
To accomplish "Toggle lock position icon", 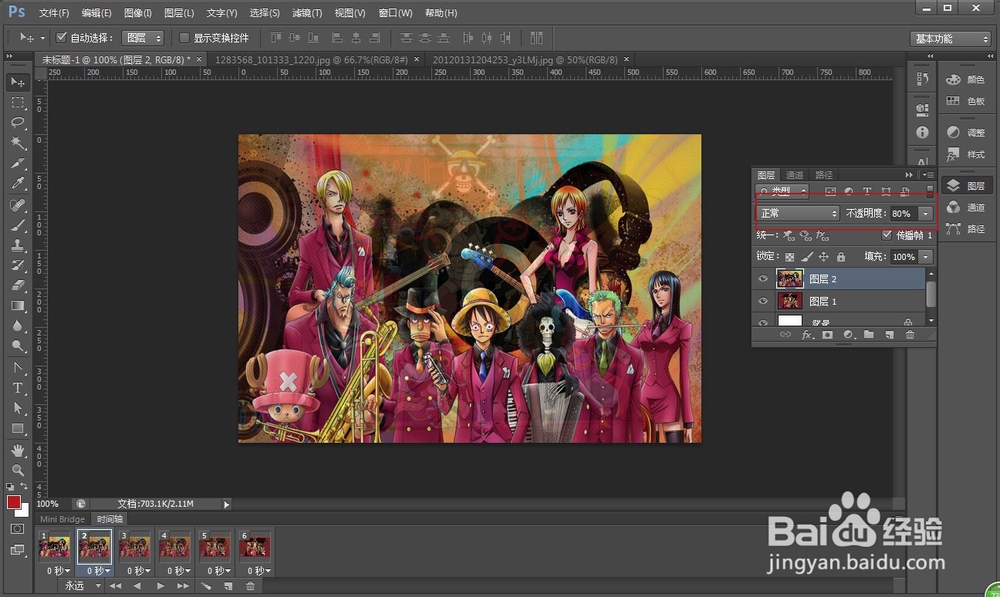I will [823, 256].
